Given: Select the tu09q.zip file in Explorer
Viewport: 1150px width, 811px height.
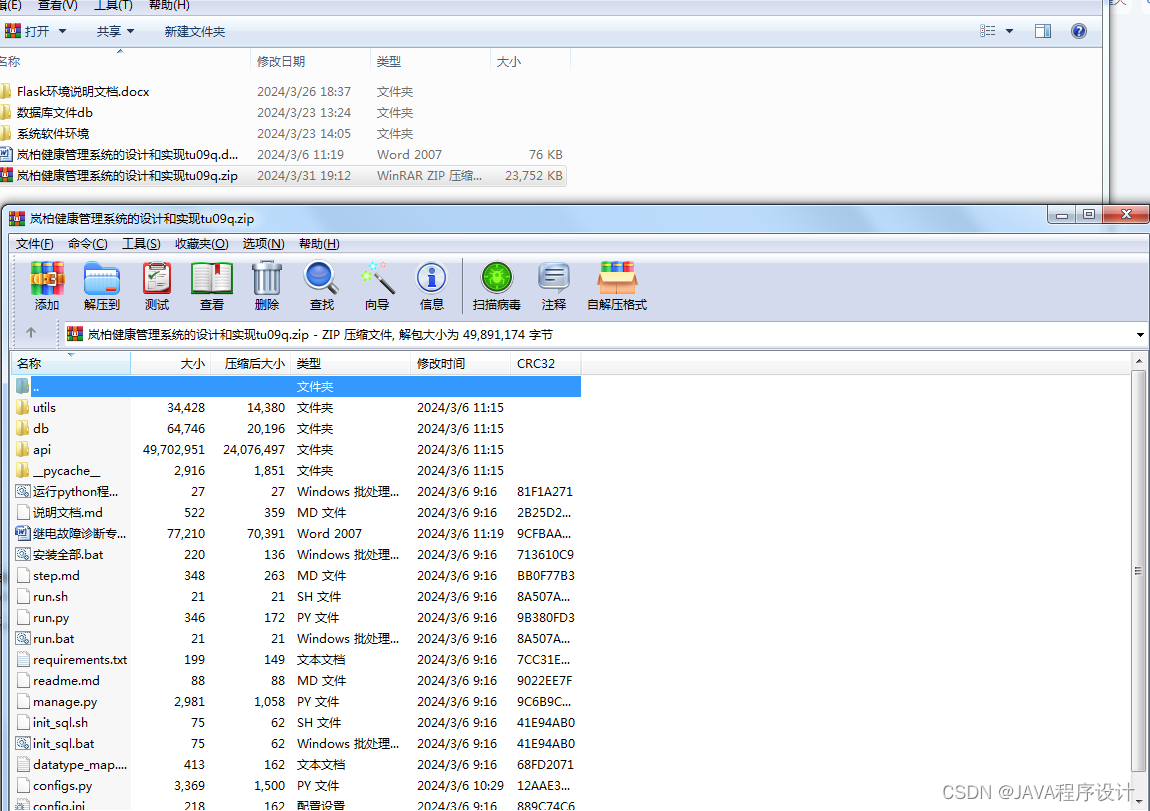Looking at the screenshot, I should point(283,175).
